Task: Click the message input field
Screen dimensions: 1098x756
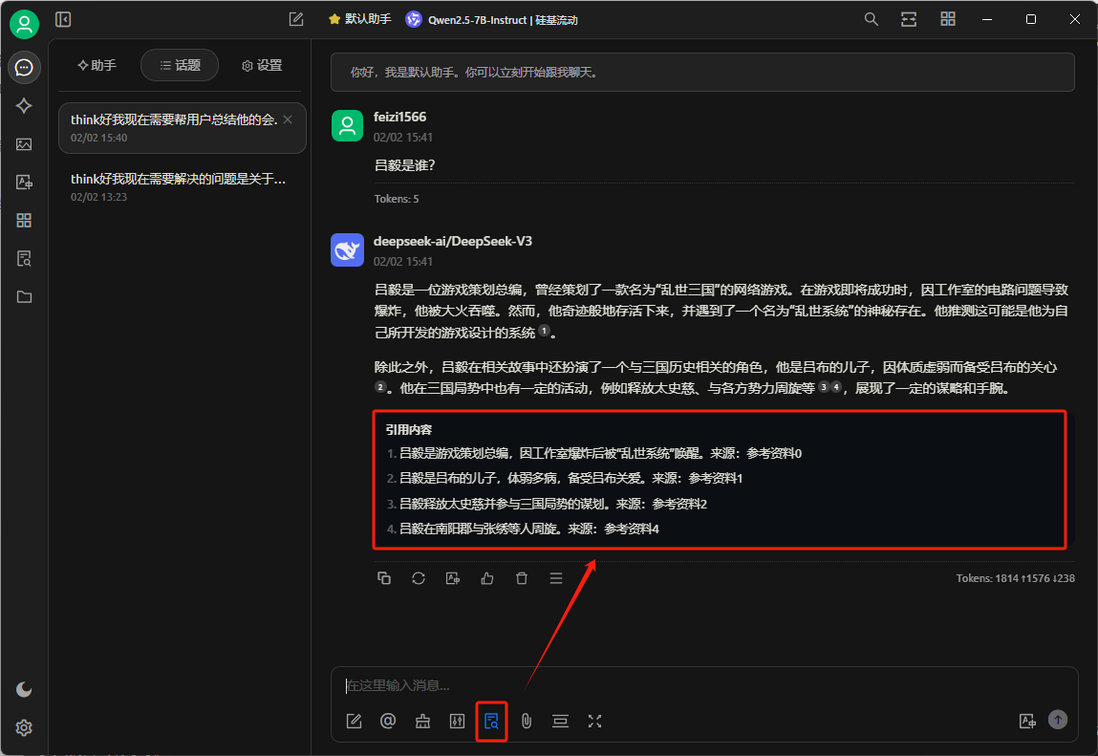Action: coord(700,686)
